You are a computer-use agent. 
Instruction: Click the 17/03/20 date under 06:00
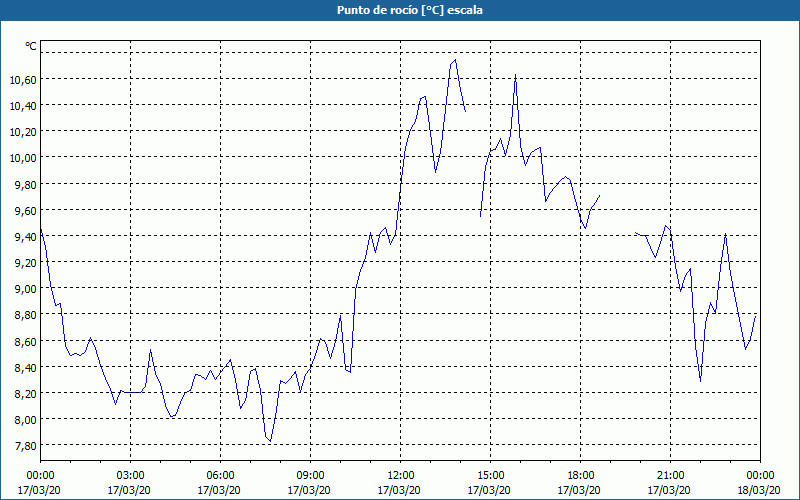tap(219, 490)
